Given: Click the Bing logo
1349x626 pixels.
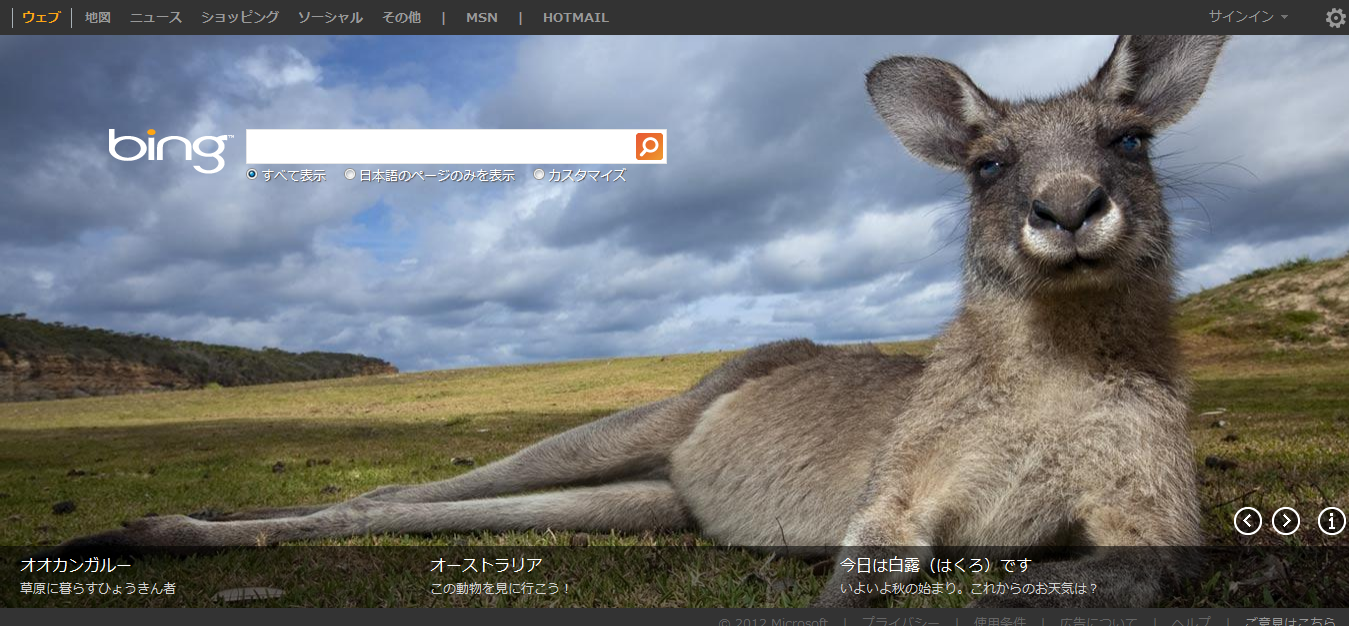Looking at the screenshot, I should 170,149.
